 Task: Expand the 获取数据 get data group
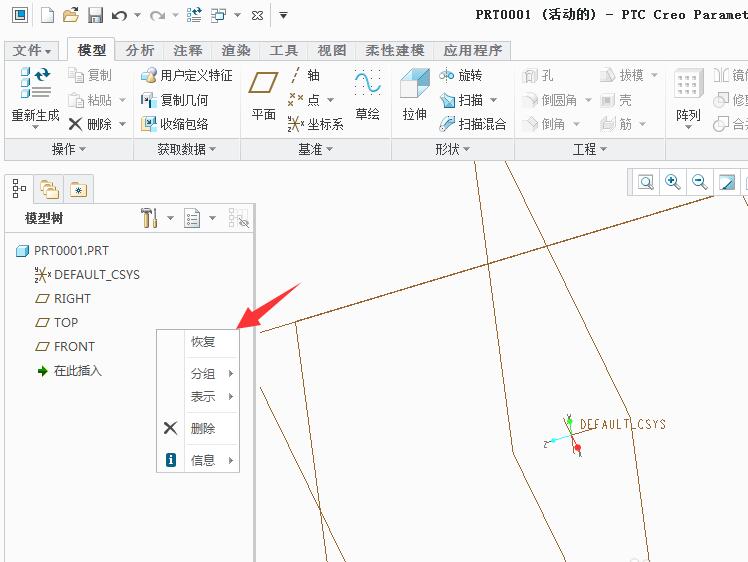[x=186, y=149]
